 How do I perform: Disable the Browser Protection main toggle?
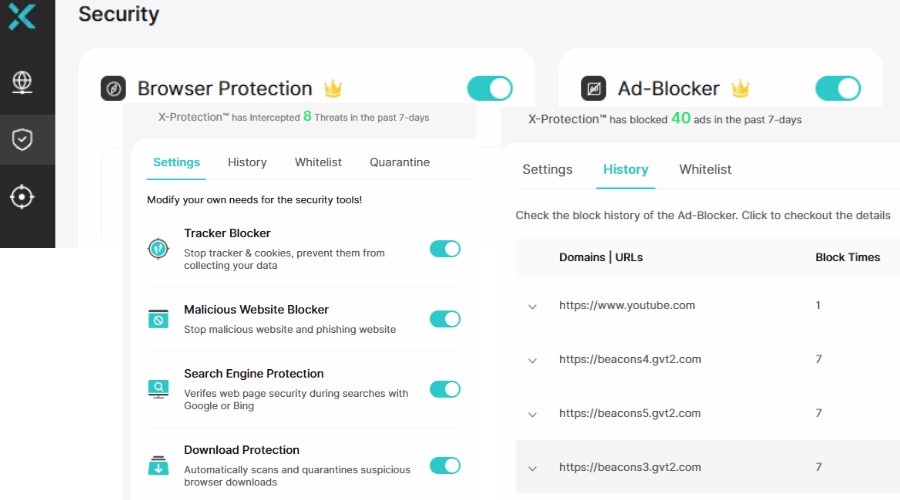[490, 88]
